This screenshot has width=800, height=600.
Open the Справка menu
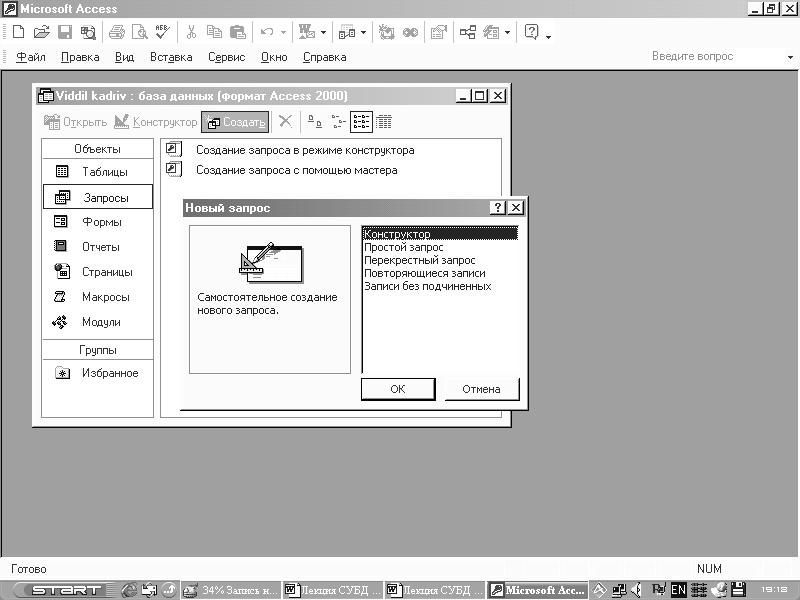pyautogui.click(x=324, y=57)
